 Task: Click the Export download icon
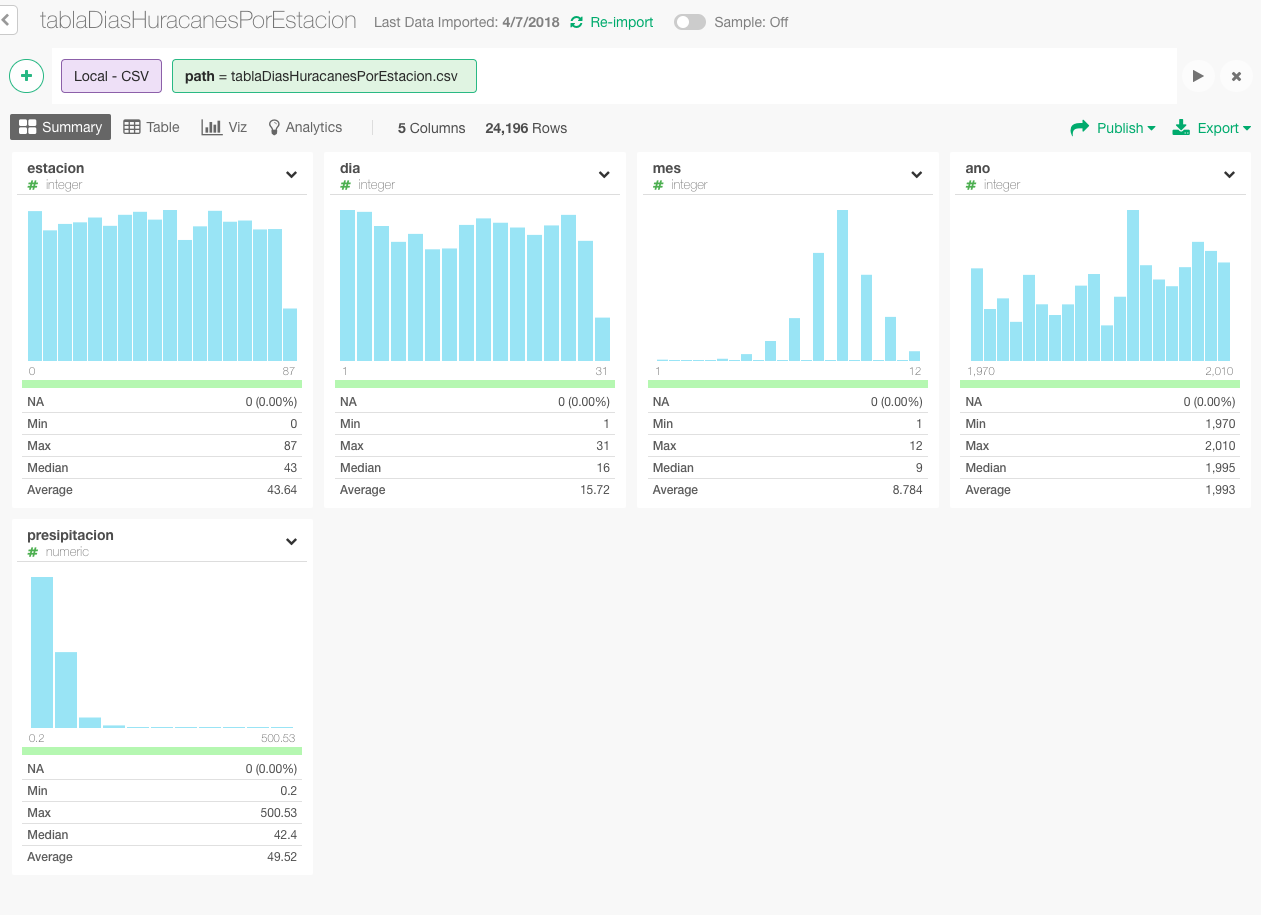click(x=1181, y=127)
